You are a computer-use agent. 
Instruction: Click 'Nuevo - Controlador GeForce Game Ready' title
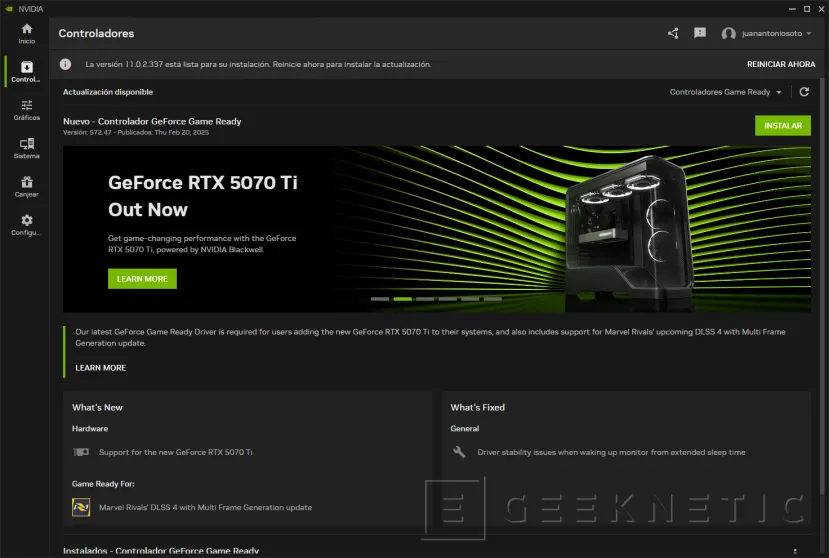coord(152,121)
